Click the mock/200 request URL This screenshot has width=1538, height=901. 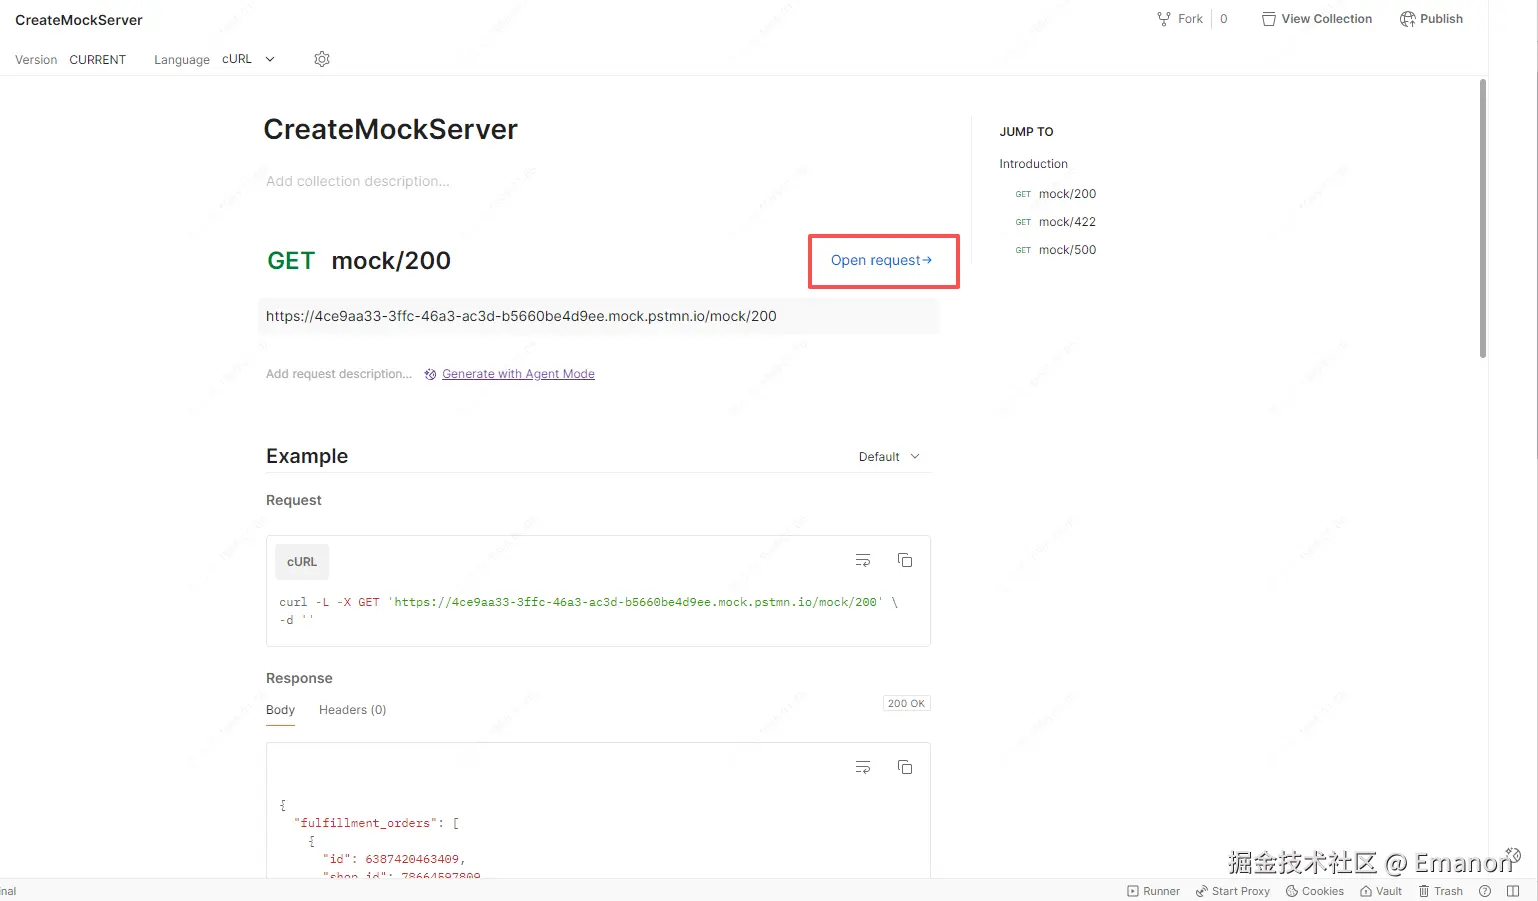tap(521, 316)
